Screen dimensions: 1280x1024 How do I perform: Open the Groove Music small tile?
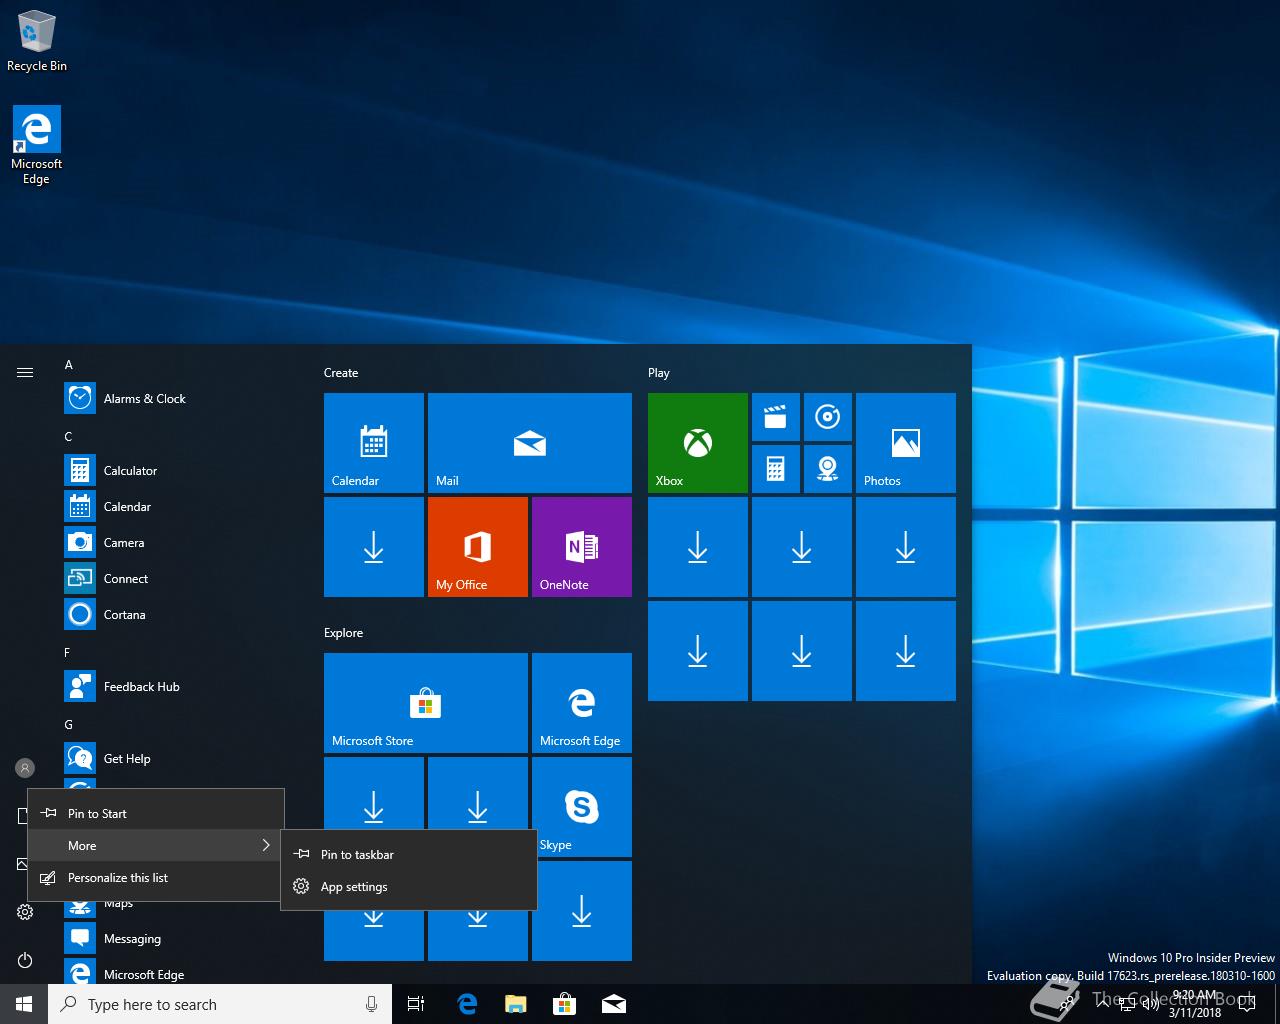[828, 417]
